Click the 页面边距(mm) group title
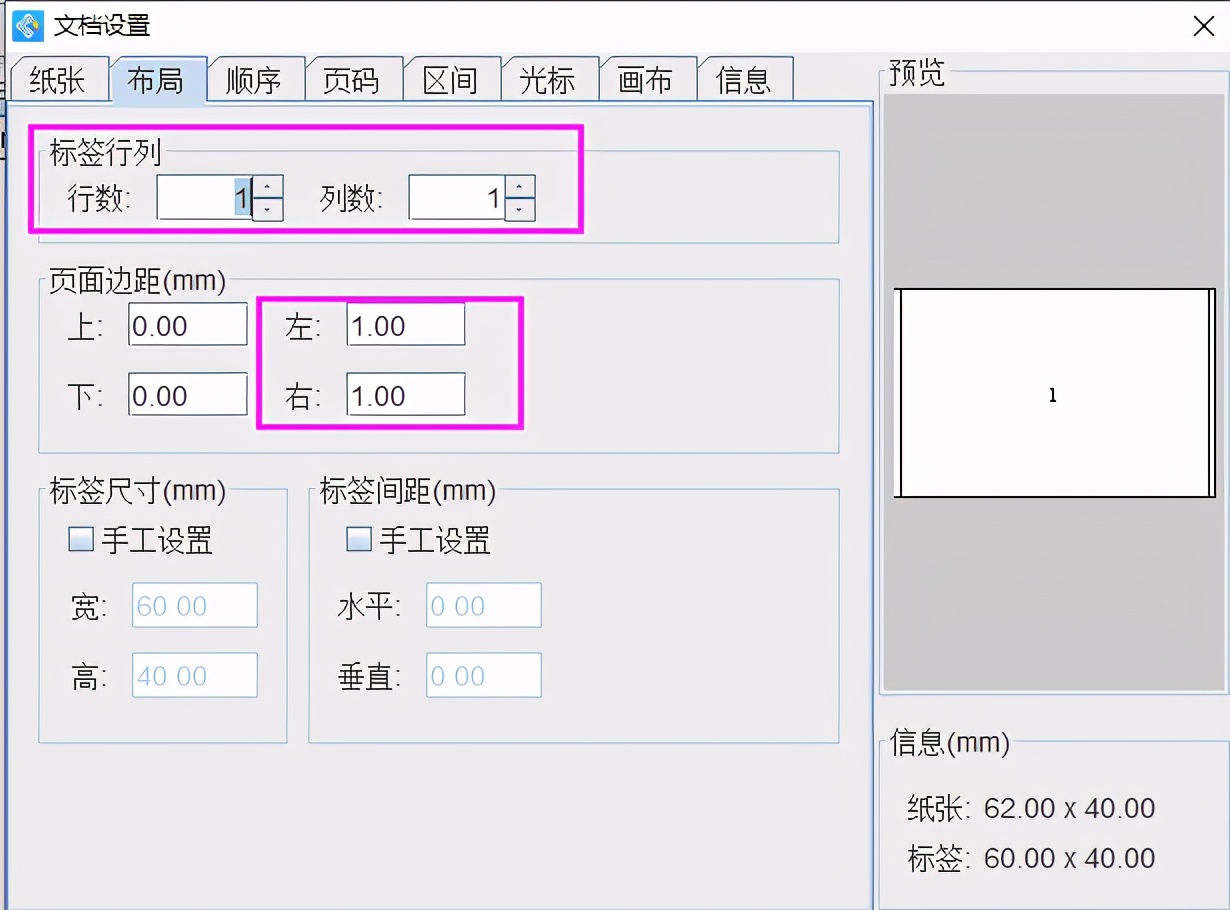This screenshot has width=1230, height=910. (138, 282)
